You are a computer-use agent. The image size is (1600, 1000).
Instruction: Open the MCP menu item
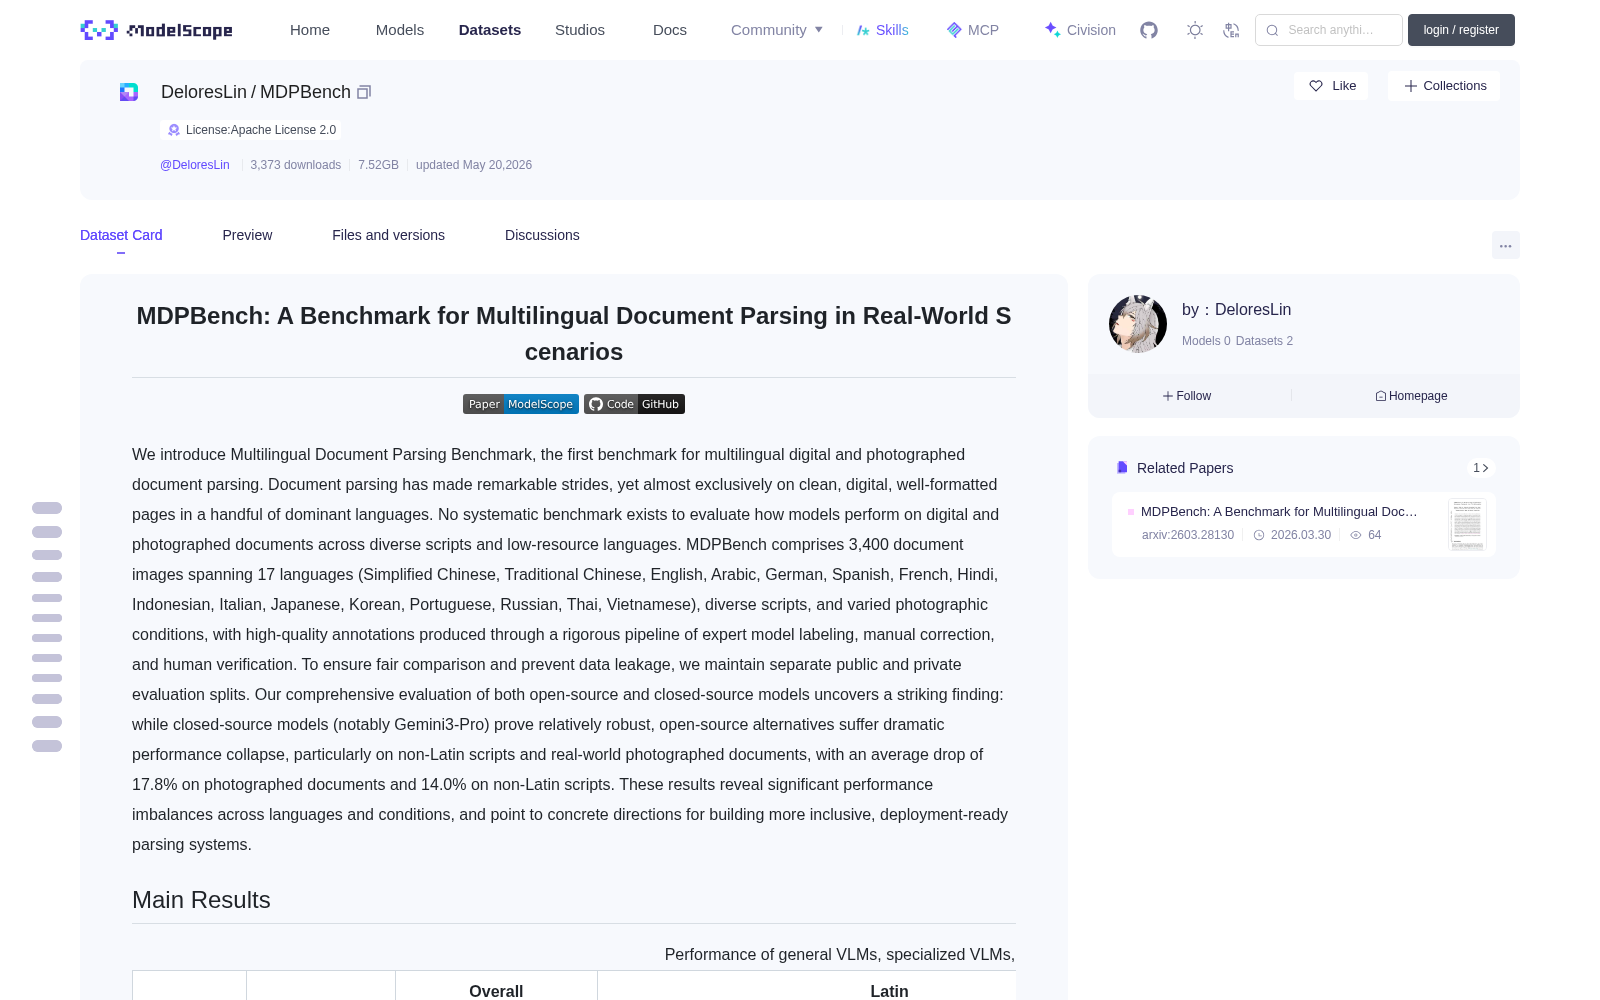pyautogui.click(x=972, y=30)
